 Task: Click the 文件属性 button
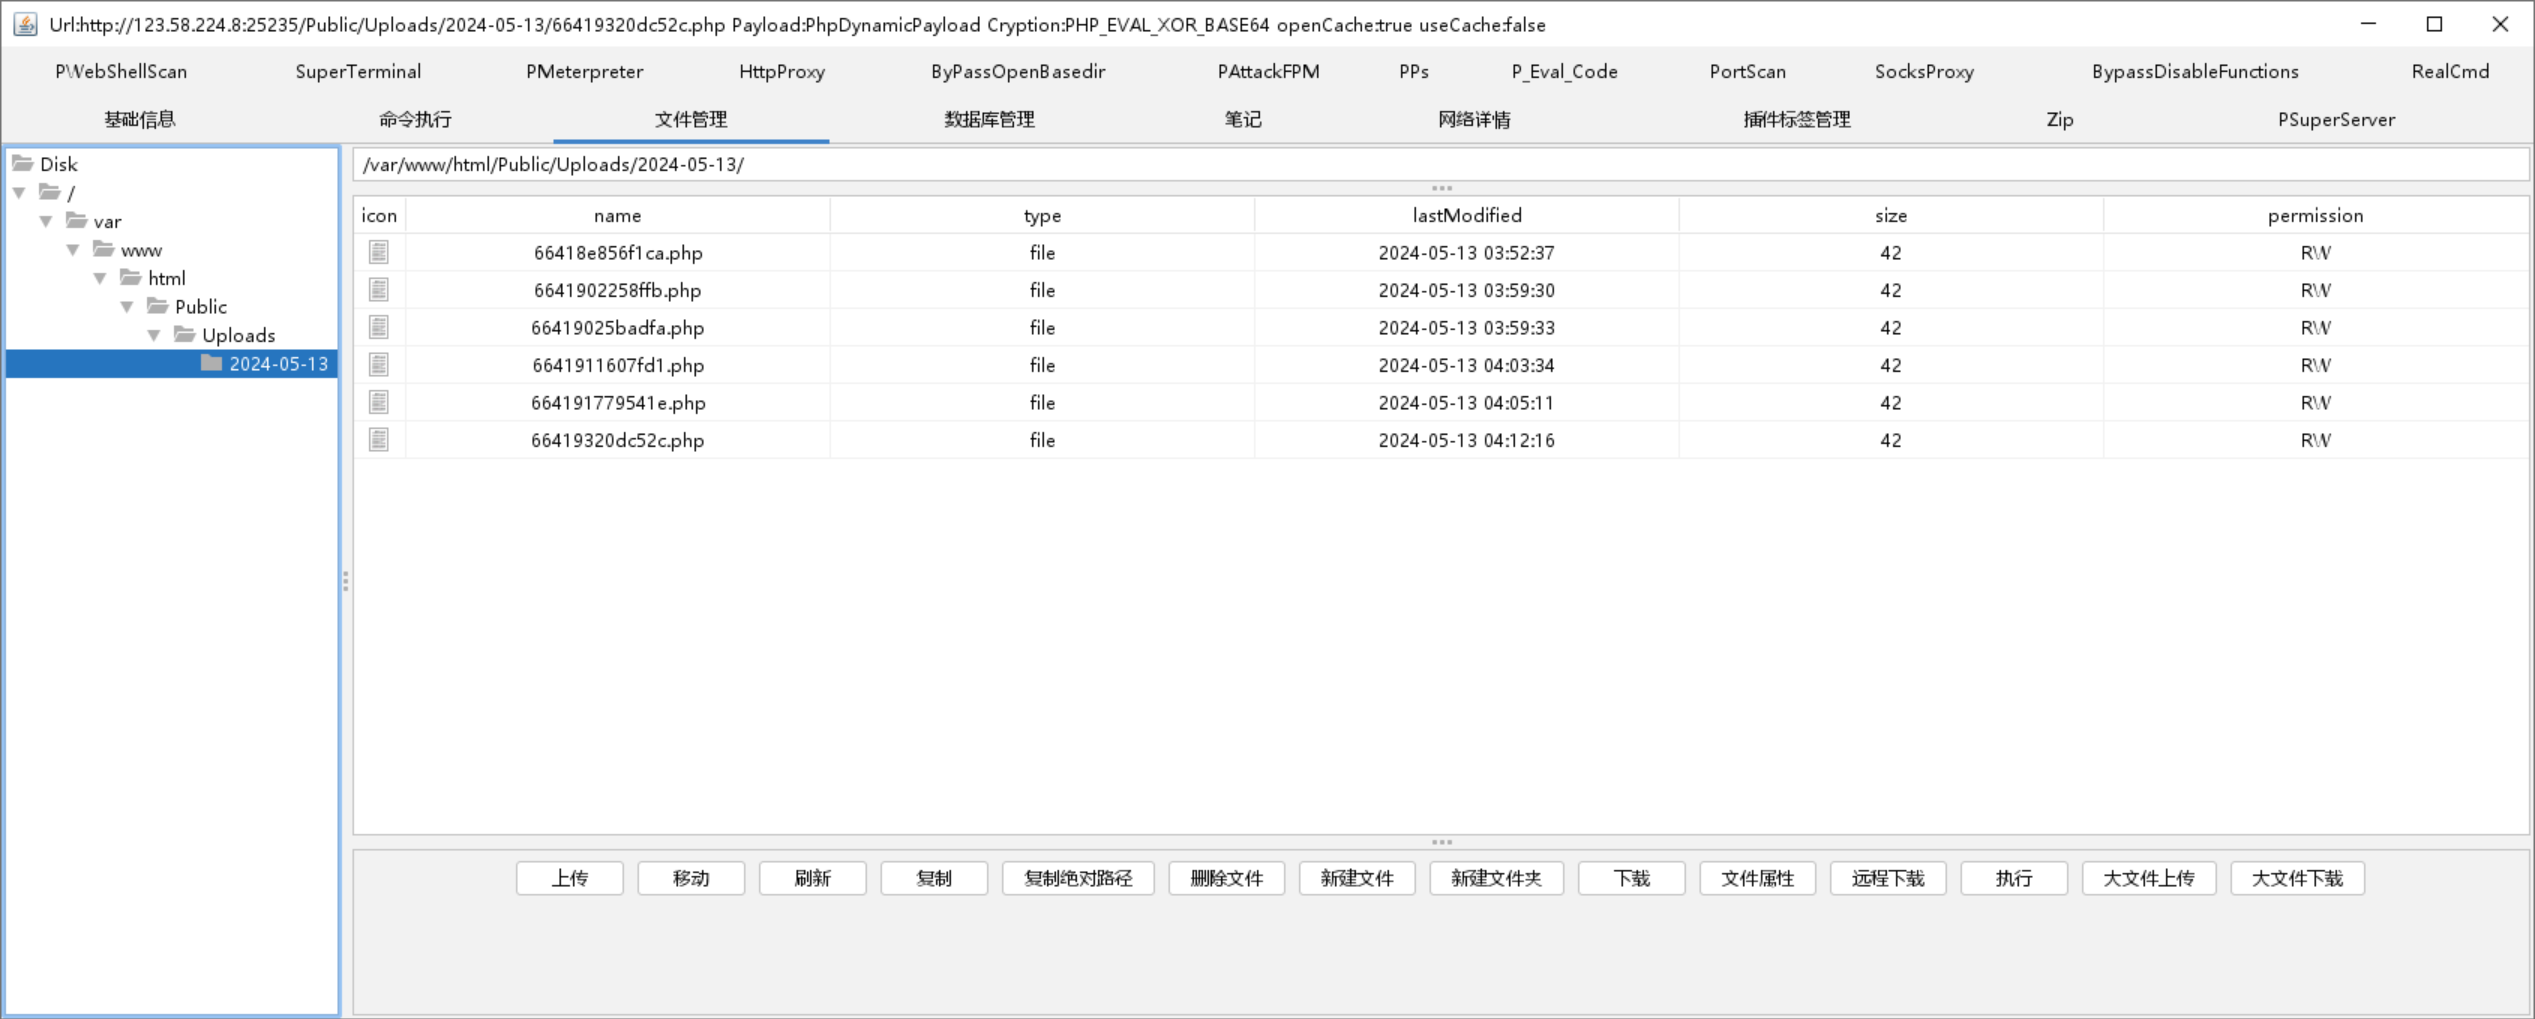pos(1758,878)
